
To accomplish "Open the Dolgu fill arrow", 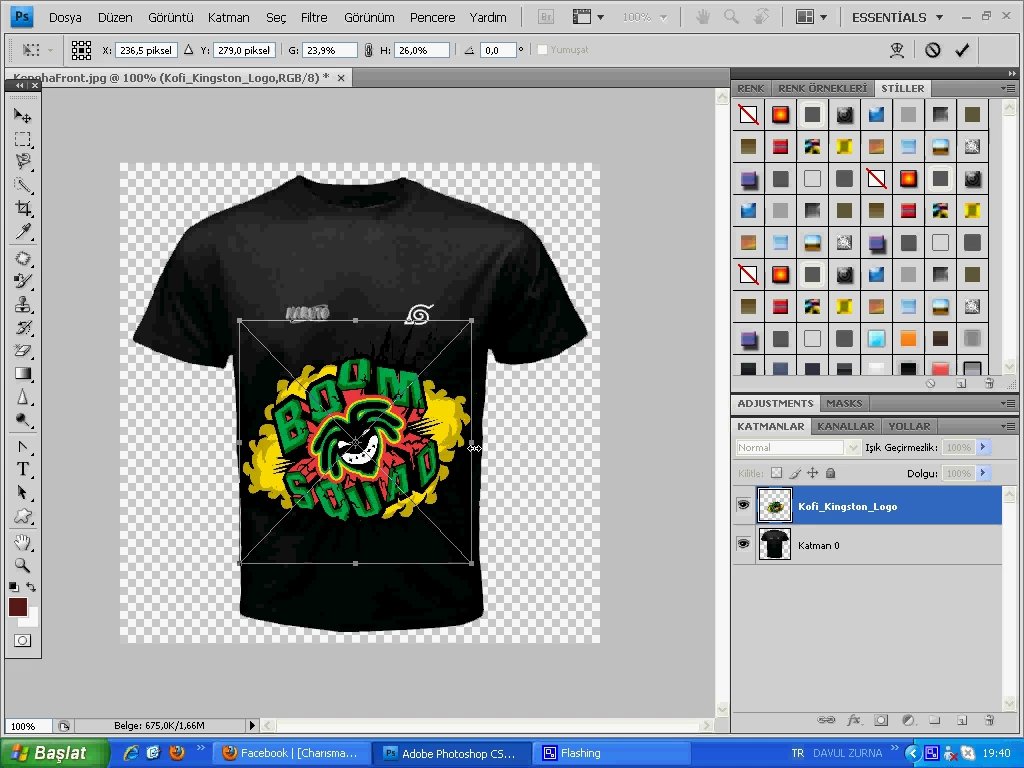I will click(984, 473).
